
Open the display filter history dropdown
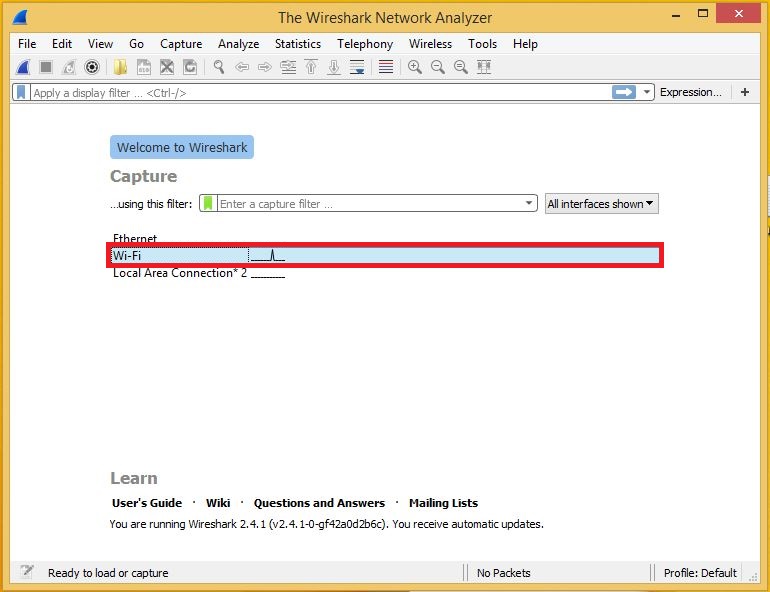pyautogui.click(x=647, y=92)
